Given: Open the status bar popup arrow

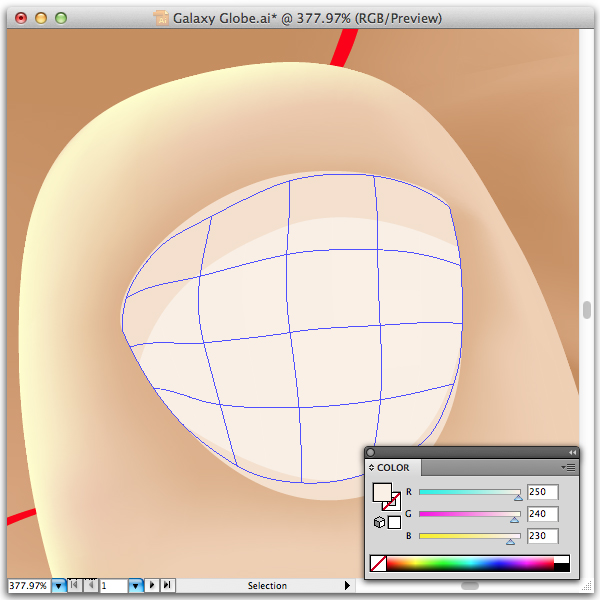Looking at the screenshot, I should pyautogui.click(x=347, y=585).
